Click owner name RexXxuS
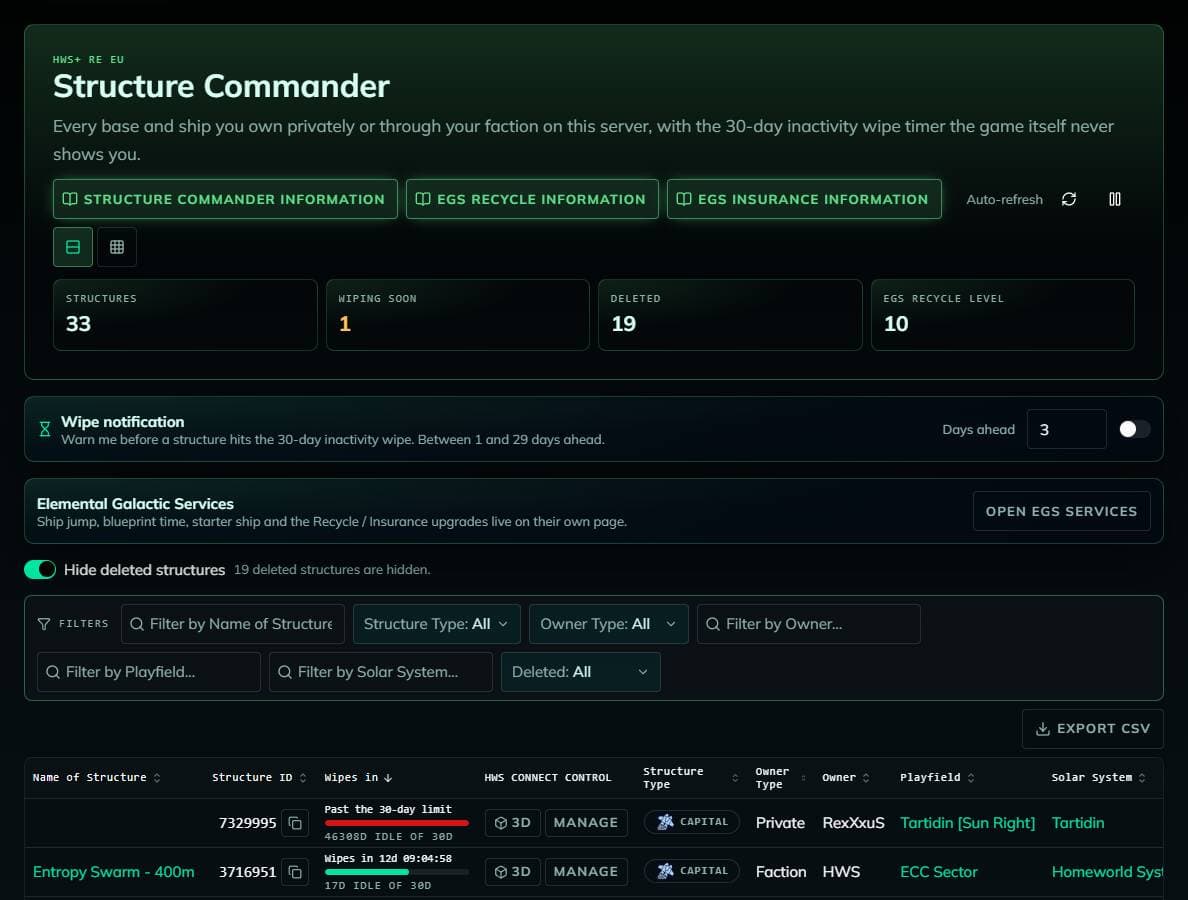 click(853, 823)
